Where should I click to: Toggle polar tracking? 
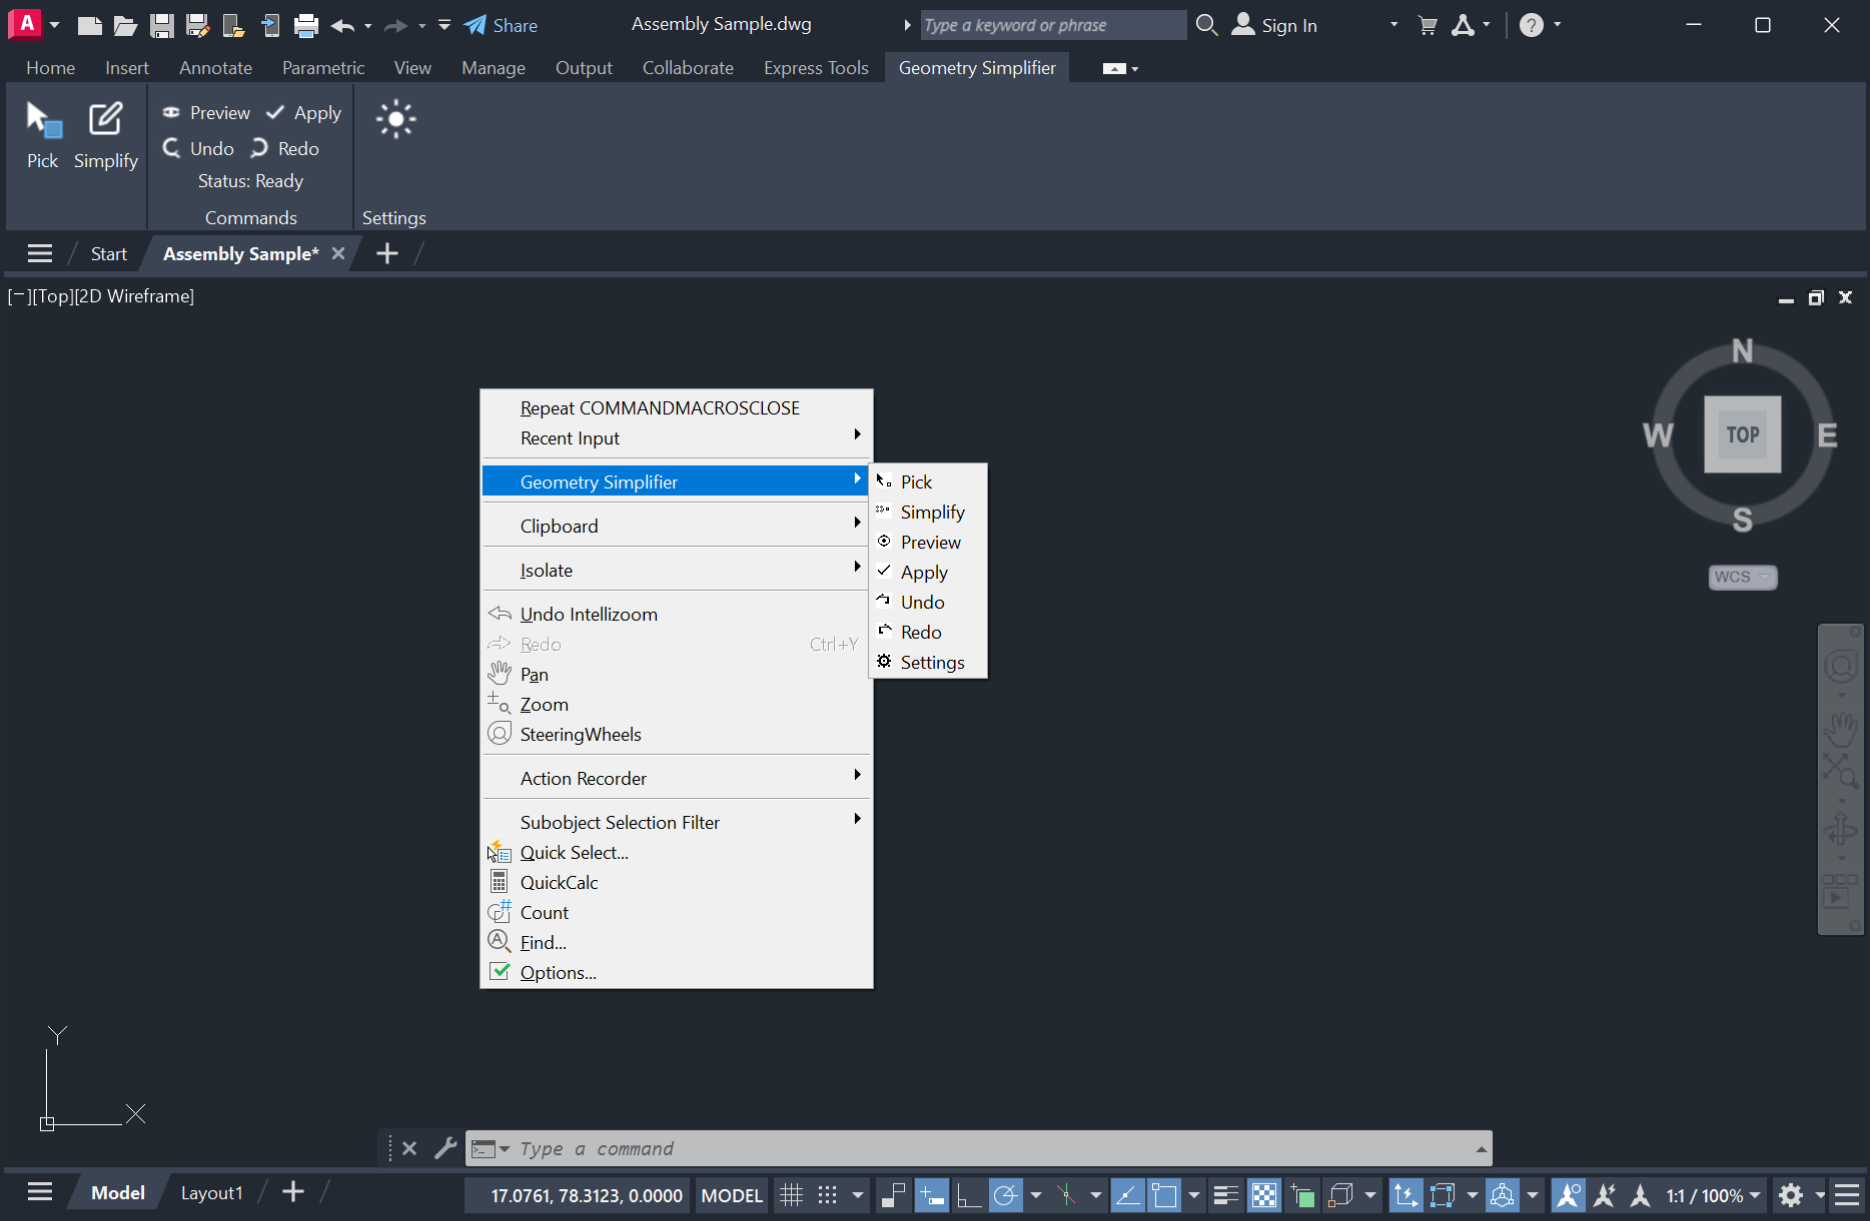pyautogui.click(x=1005, y=1195)
